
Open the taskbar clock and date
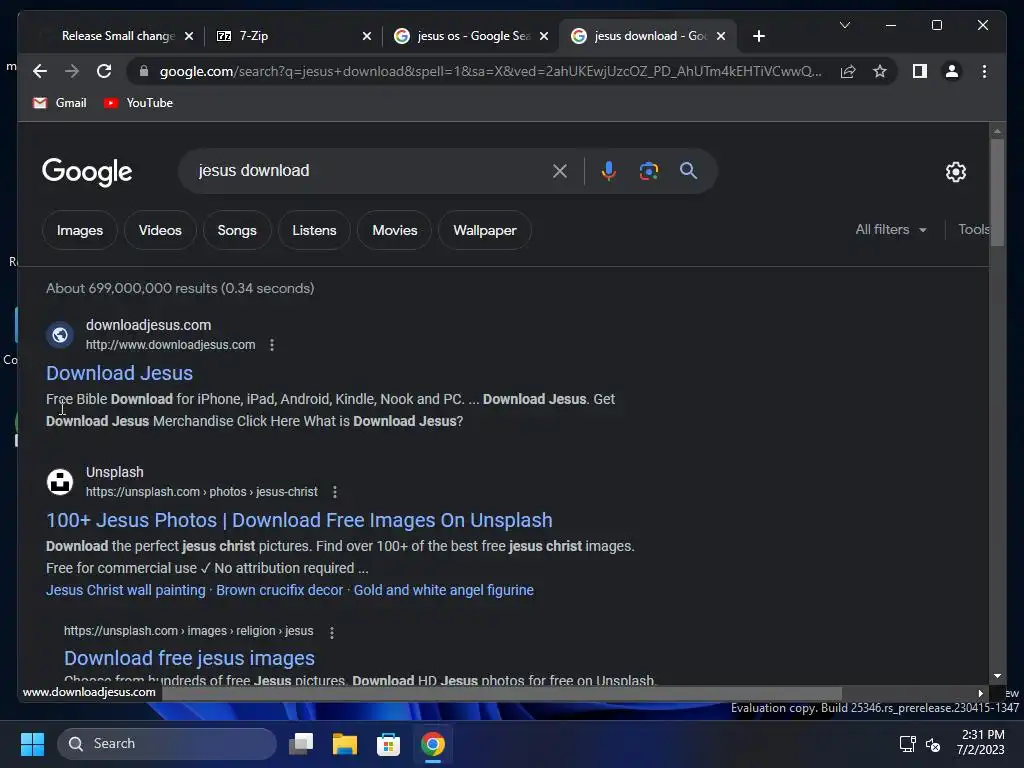[x=981, y=743]
